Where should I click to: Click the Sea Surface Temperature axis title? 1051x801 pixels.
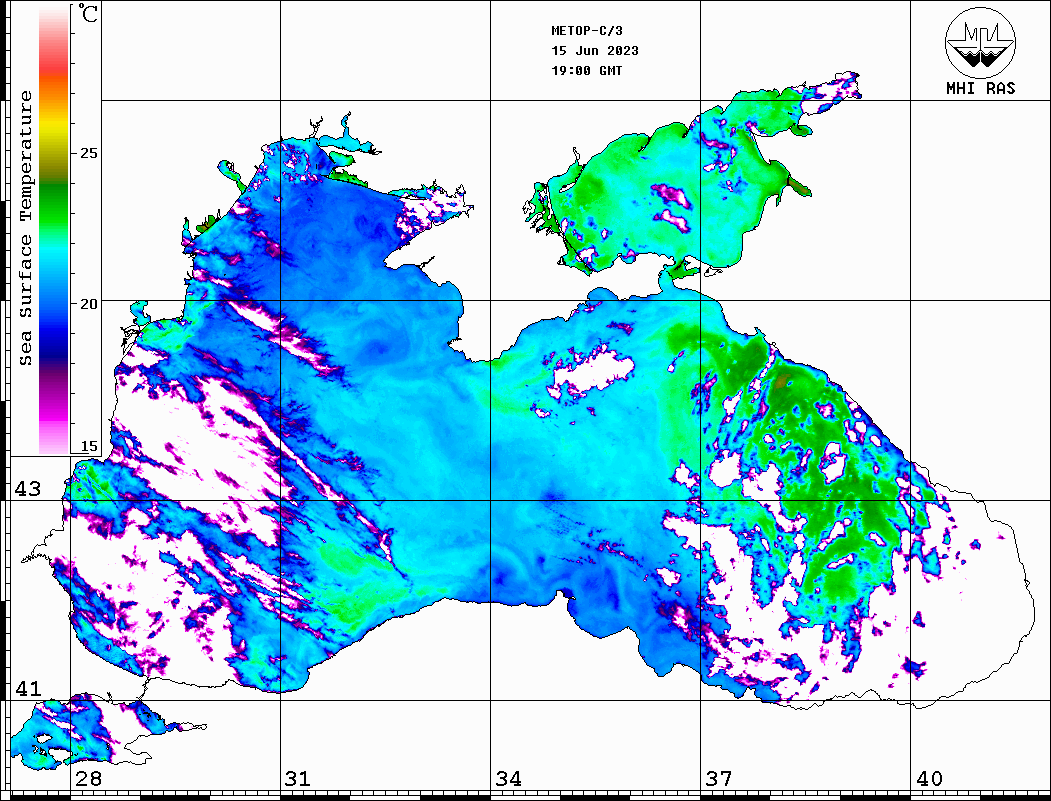pyautogui.click(x=25, y=228)
